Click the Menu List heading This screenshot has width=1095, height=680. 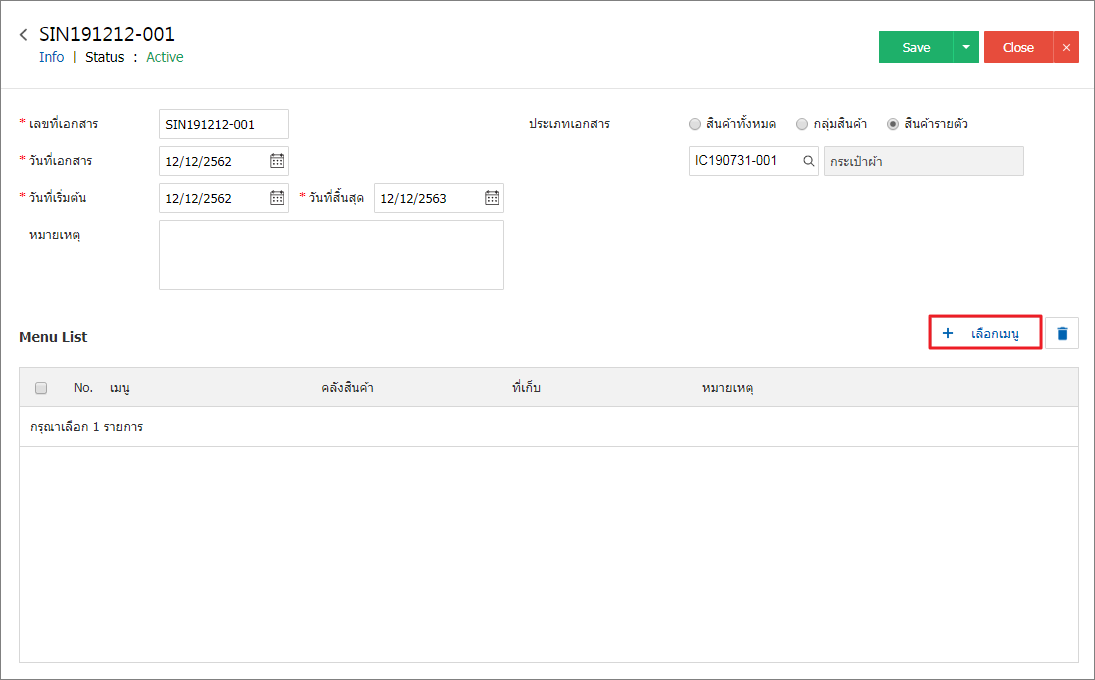pos(53,337)
